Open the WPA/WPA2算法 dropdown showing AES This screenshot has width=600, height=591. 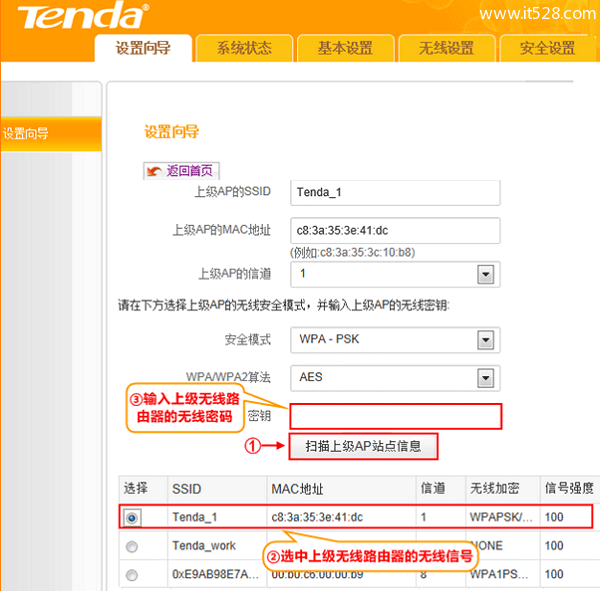coord(395,378)
